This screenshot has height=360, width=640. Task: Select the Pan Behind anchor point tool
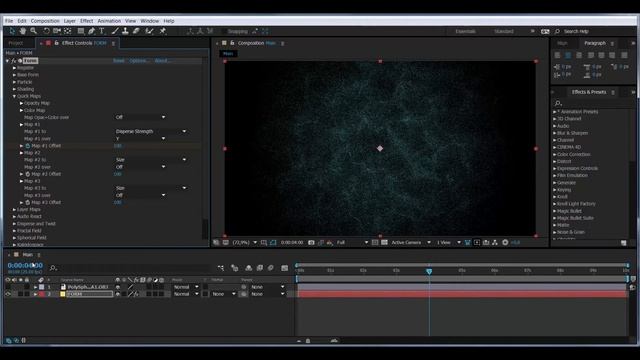tap(68, 31)
